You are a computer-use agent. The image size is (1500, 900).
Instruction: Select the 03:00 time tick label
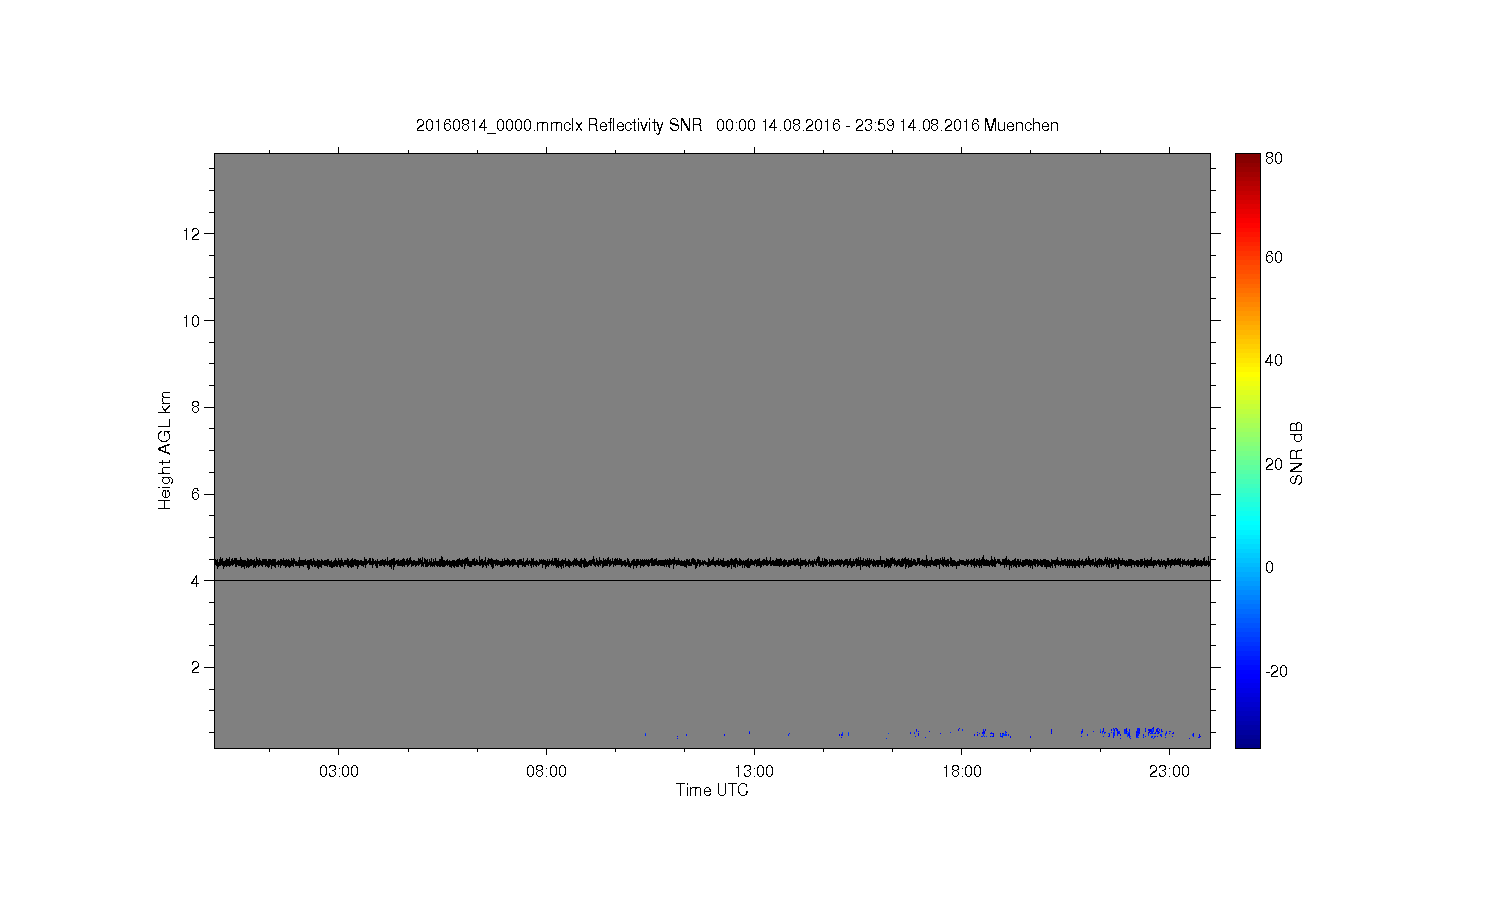point(339,772)
